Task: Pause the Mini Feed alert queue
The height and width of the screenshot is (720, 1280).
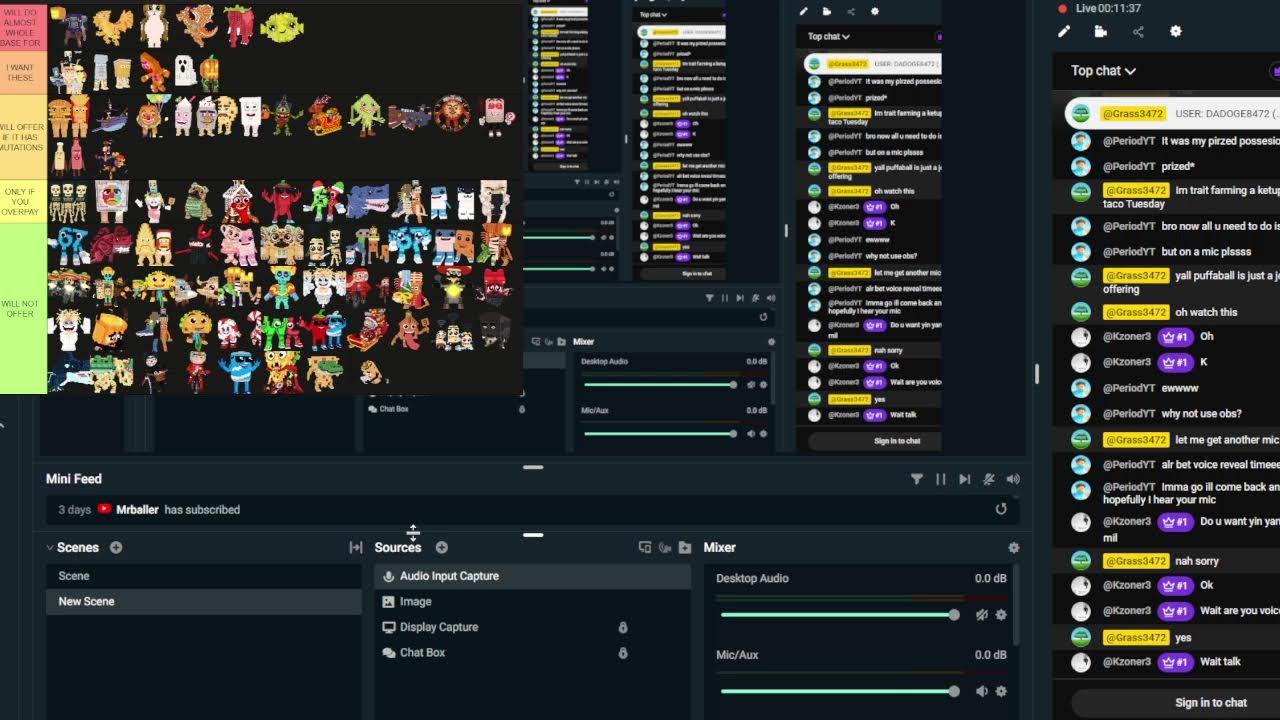Action: pyautogui.click(x=941, y=479)
